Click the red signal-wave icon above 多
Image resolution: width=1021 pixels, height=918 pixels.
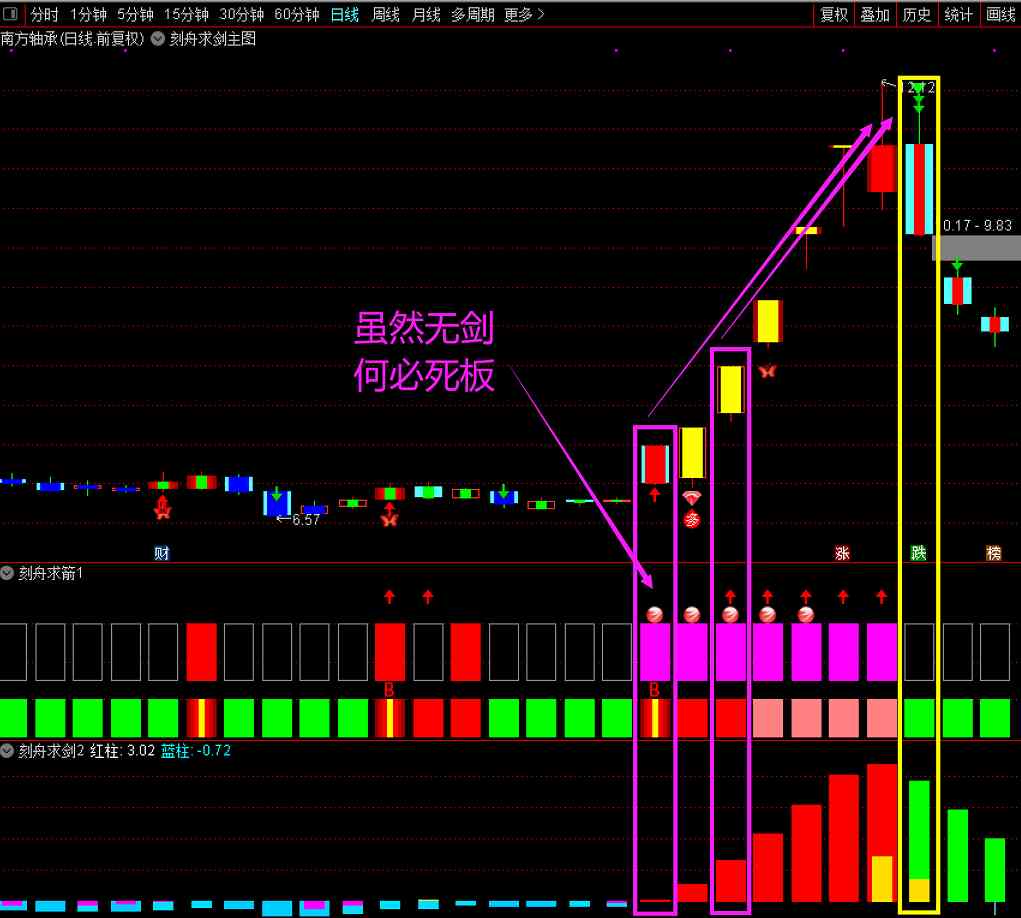[x=692, y=498]
